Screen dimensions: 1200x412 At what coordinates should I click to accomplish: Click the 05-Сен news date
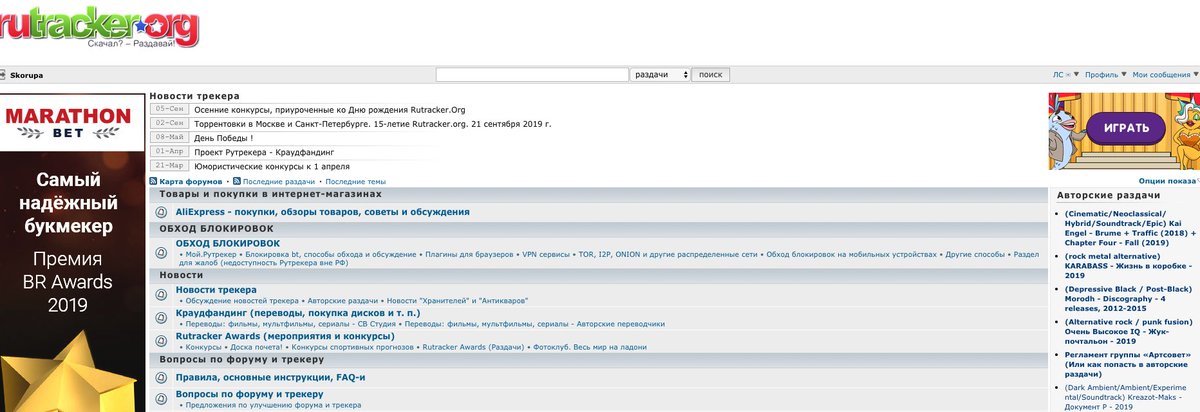[x=169, y=109]
